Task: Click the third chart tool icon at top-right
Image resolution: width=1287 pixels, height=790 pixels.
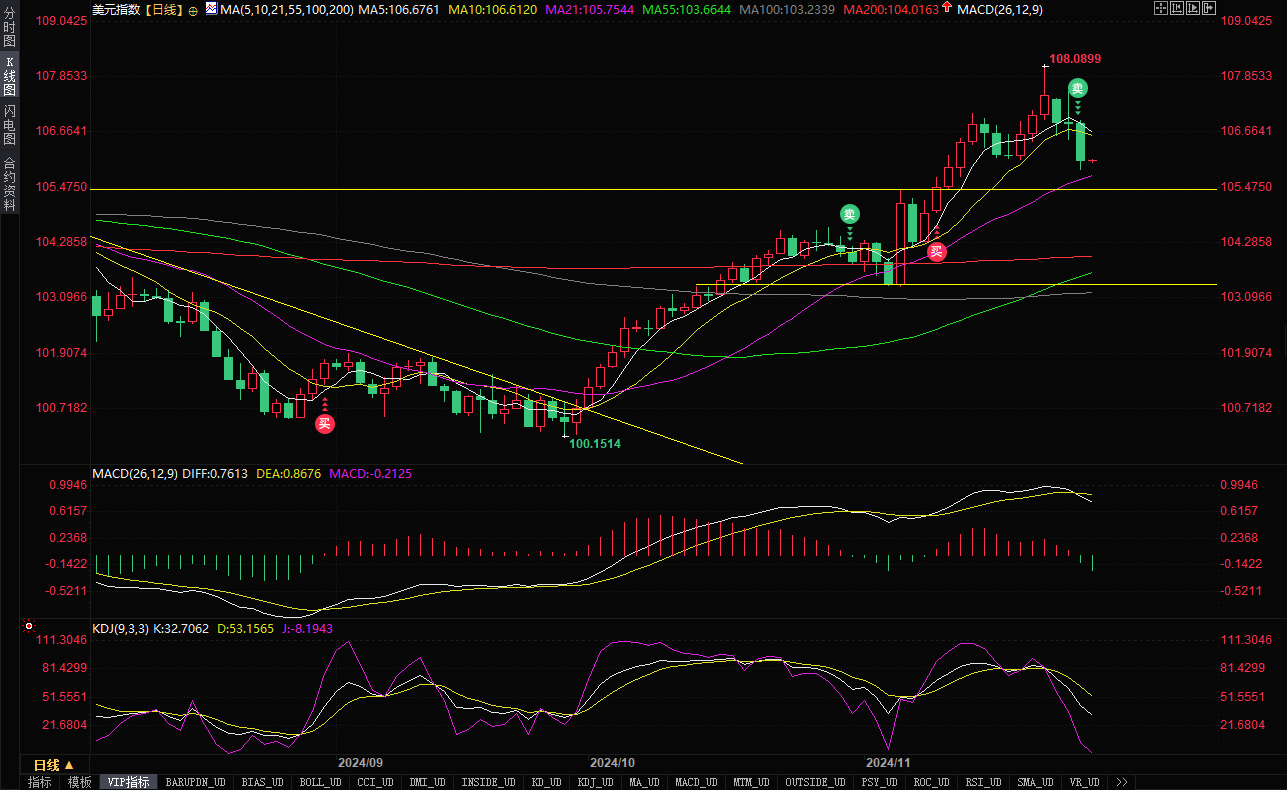Action: coord(1192,9)
